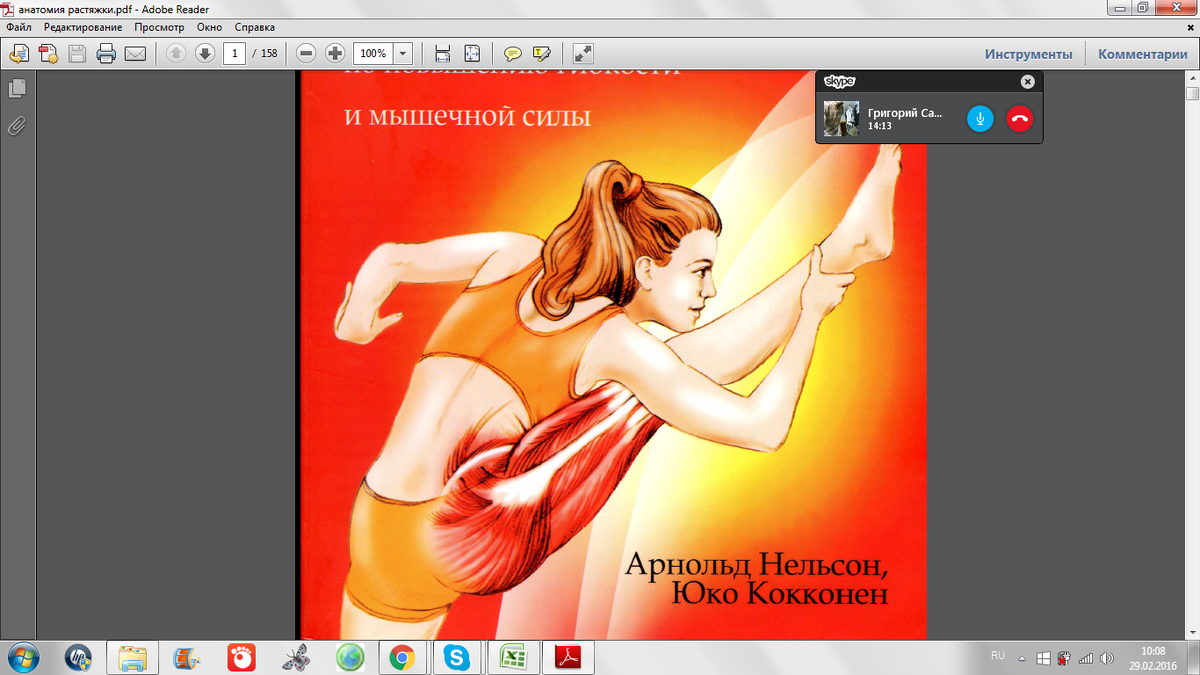
Task: Zoom out with the minus button
Action: tap(306, 53)
